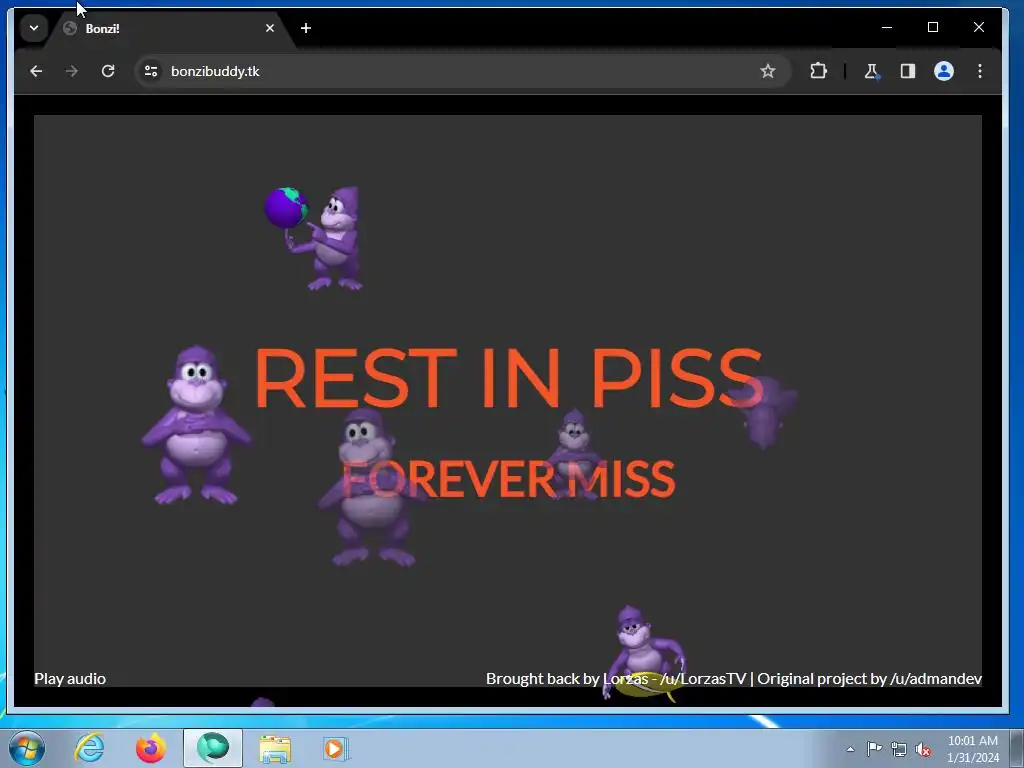The width and height of the screenshot is (1024, 768).
Task: Open a new tab with plus button
Action: coord(306,28)
